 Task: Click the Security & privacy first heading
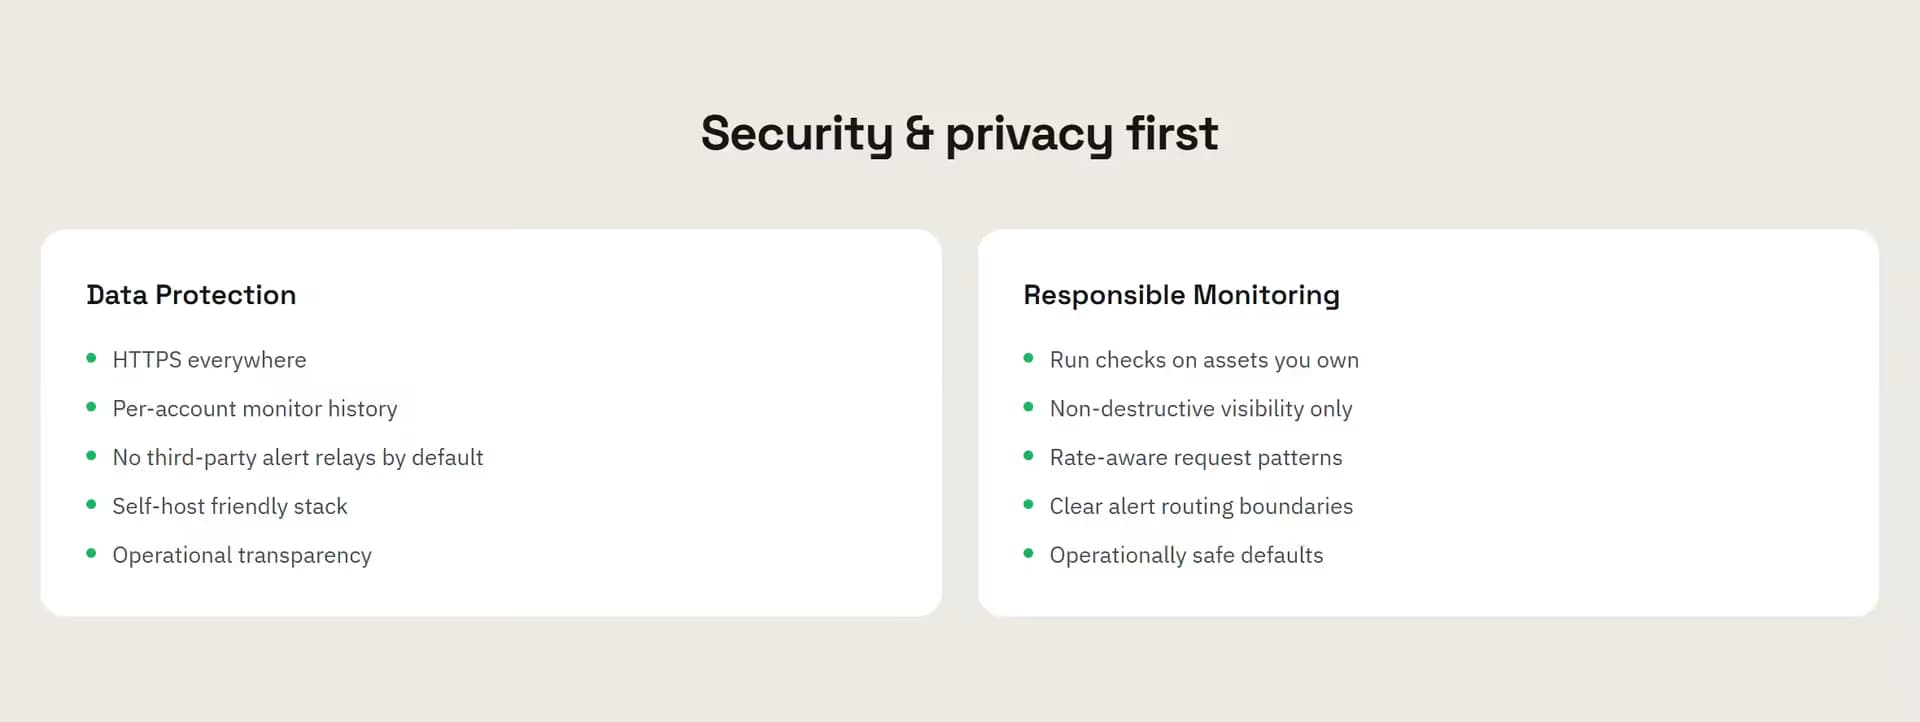pyautogui.click(x=959, y=134)
